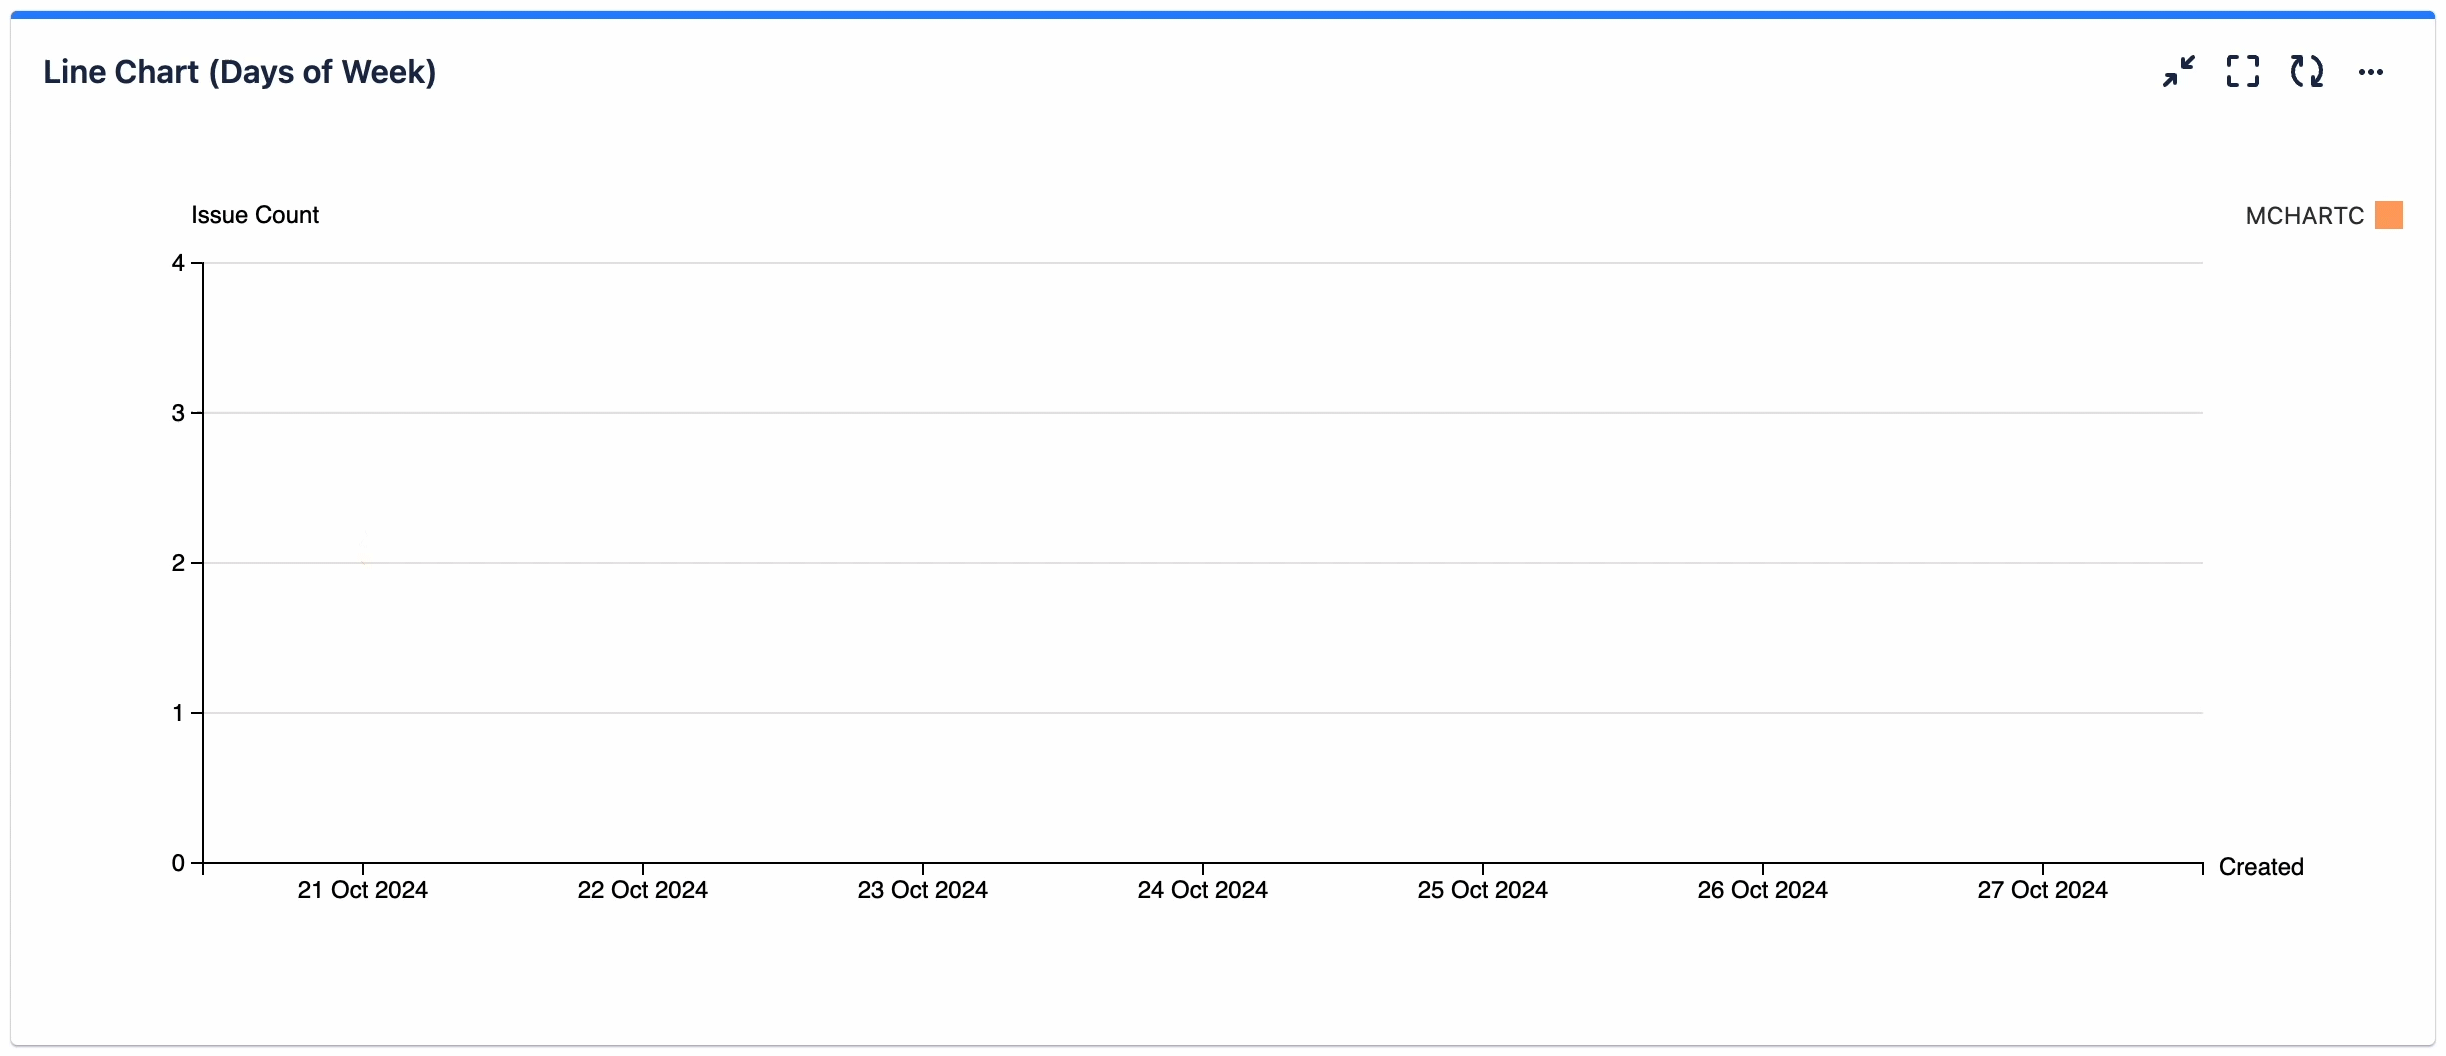Hide the MCHARTC dataset via legend
This screenshot has height=1056, width=2446.
[x=2306, y=215]
